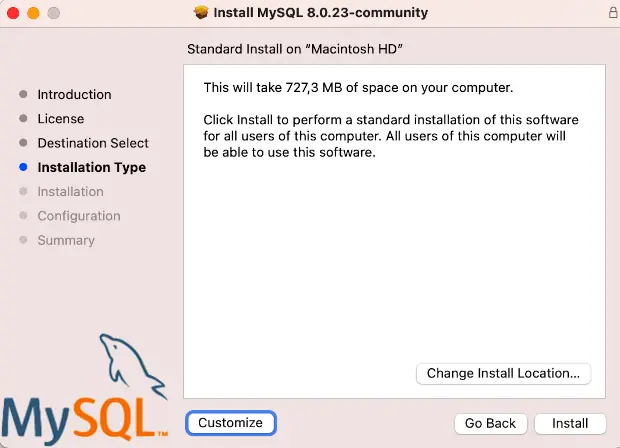Close the installer with the red button
Viewport: 620px width, 448px height.
click(x=13, y=13)
